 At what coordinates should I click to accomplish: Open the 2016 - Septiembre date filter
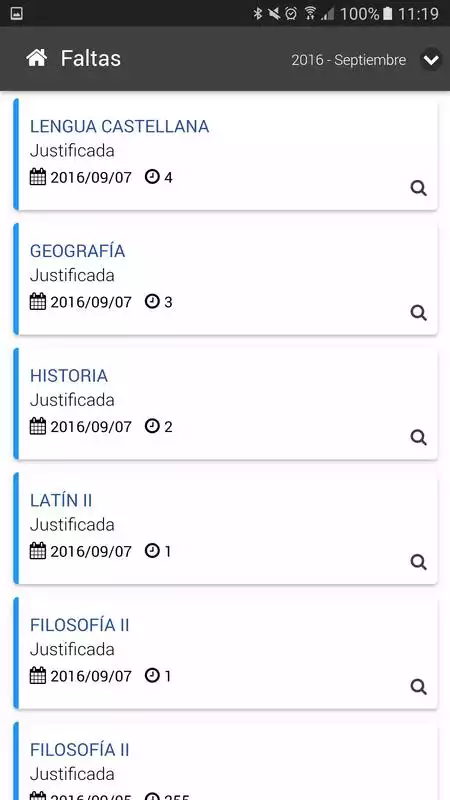tap(348, 60)
